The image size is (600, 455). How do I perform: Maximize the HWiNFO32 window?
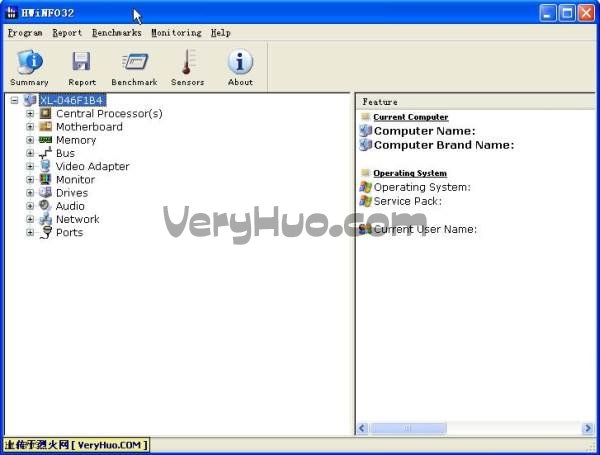[x=567, y=13]
